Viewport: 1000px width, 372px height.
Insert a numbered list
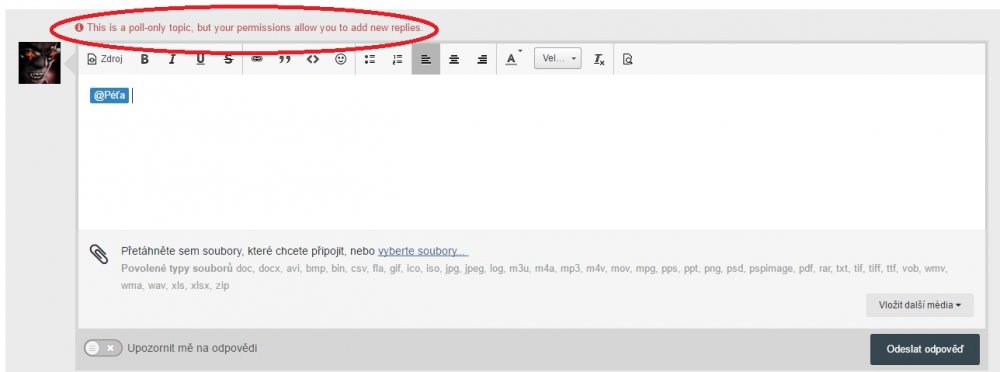tap(397, 59)
